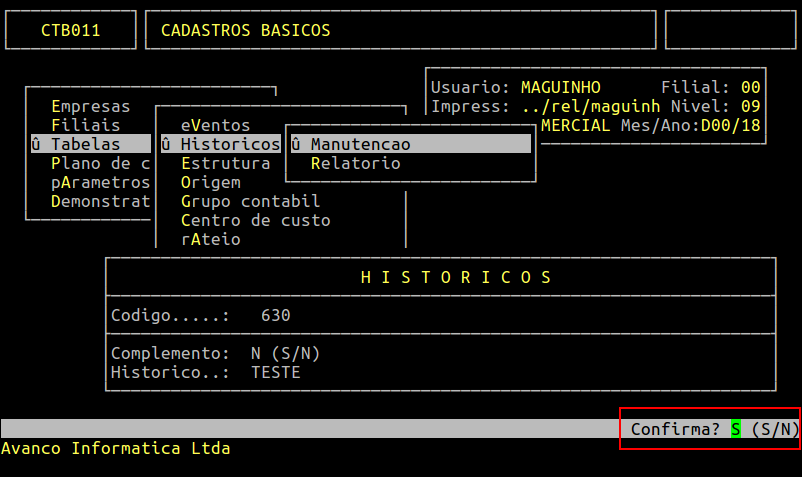Open pArametros in the main menu
Viewport: 802px width, 477px height.
pos(100,182)
